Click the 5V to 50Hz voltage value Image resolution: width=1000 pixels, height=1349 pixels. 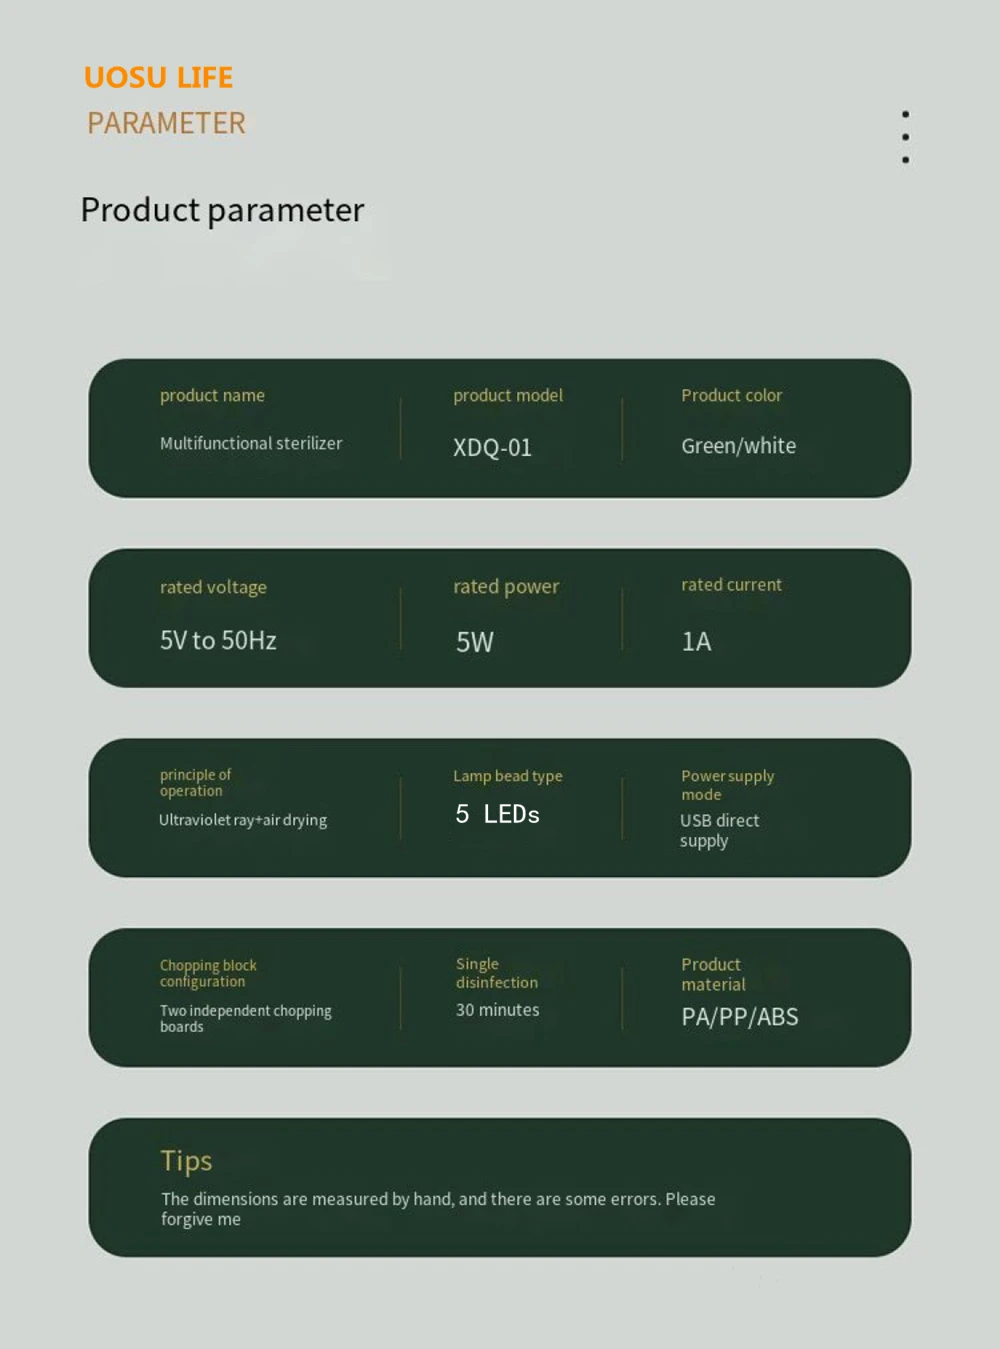(x=218, y=640)
